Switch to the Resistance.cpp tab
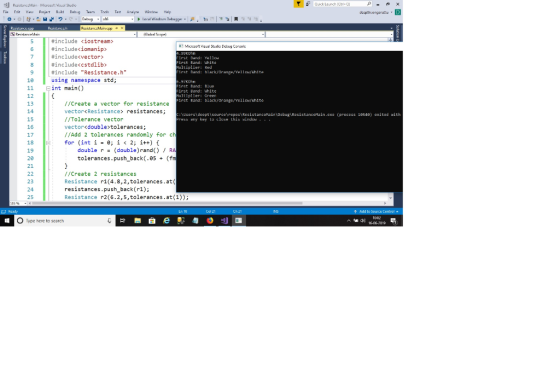The width and height of the screenshot is (560, 373). coord(22,28)
